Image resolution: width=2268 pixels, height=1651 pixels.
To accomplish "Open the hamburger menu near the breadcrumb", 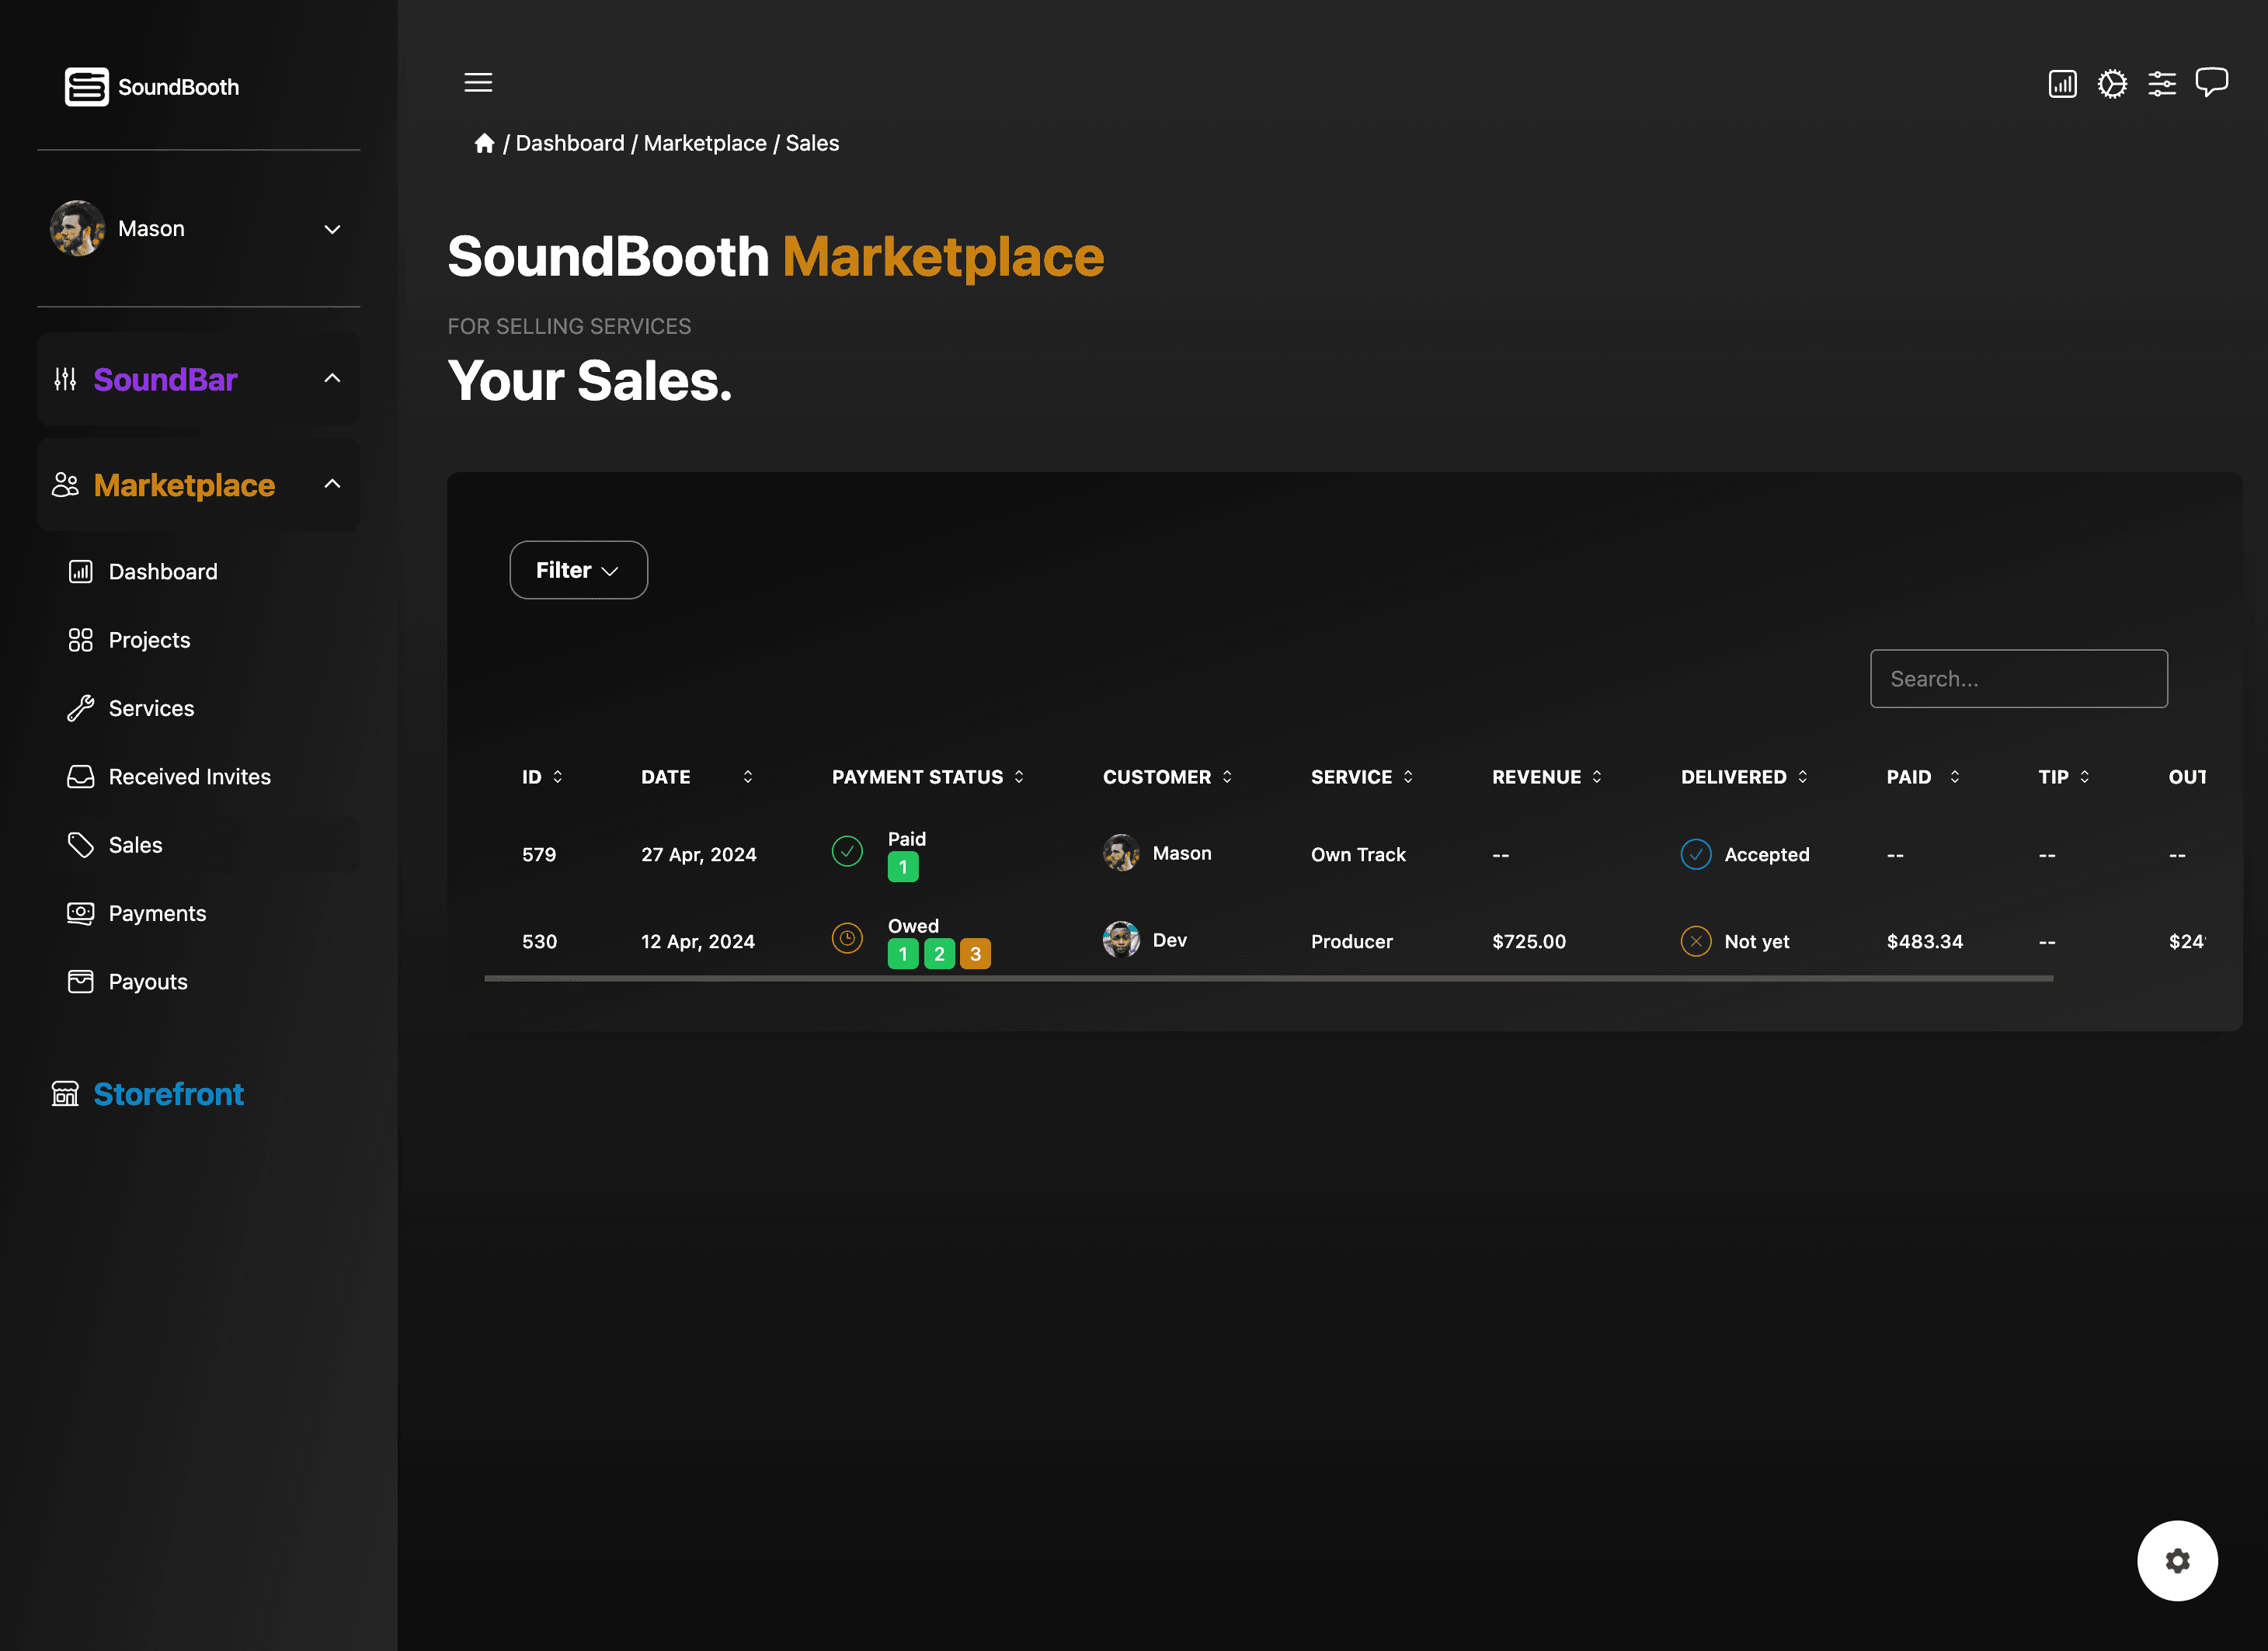I will [x=478, y=82].
